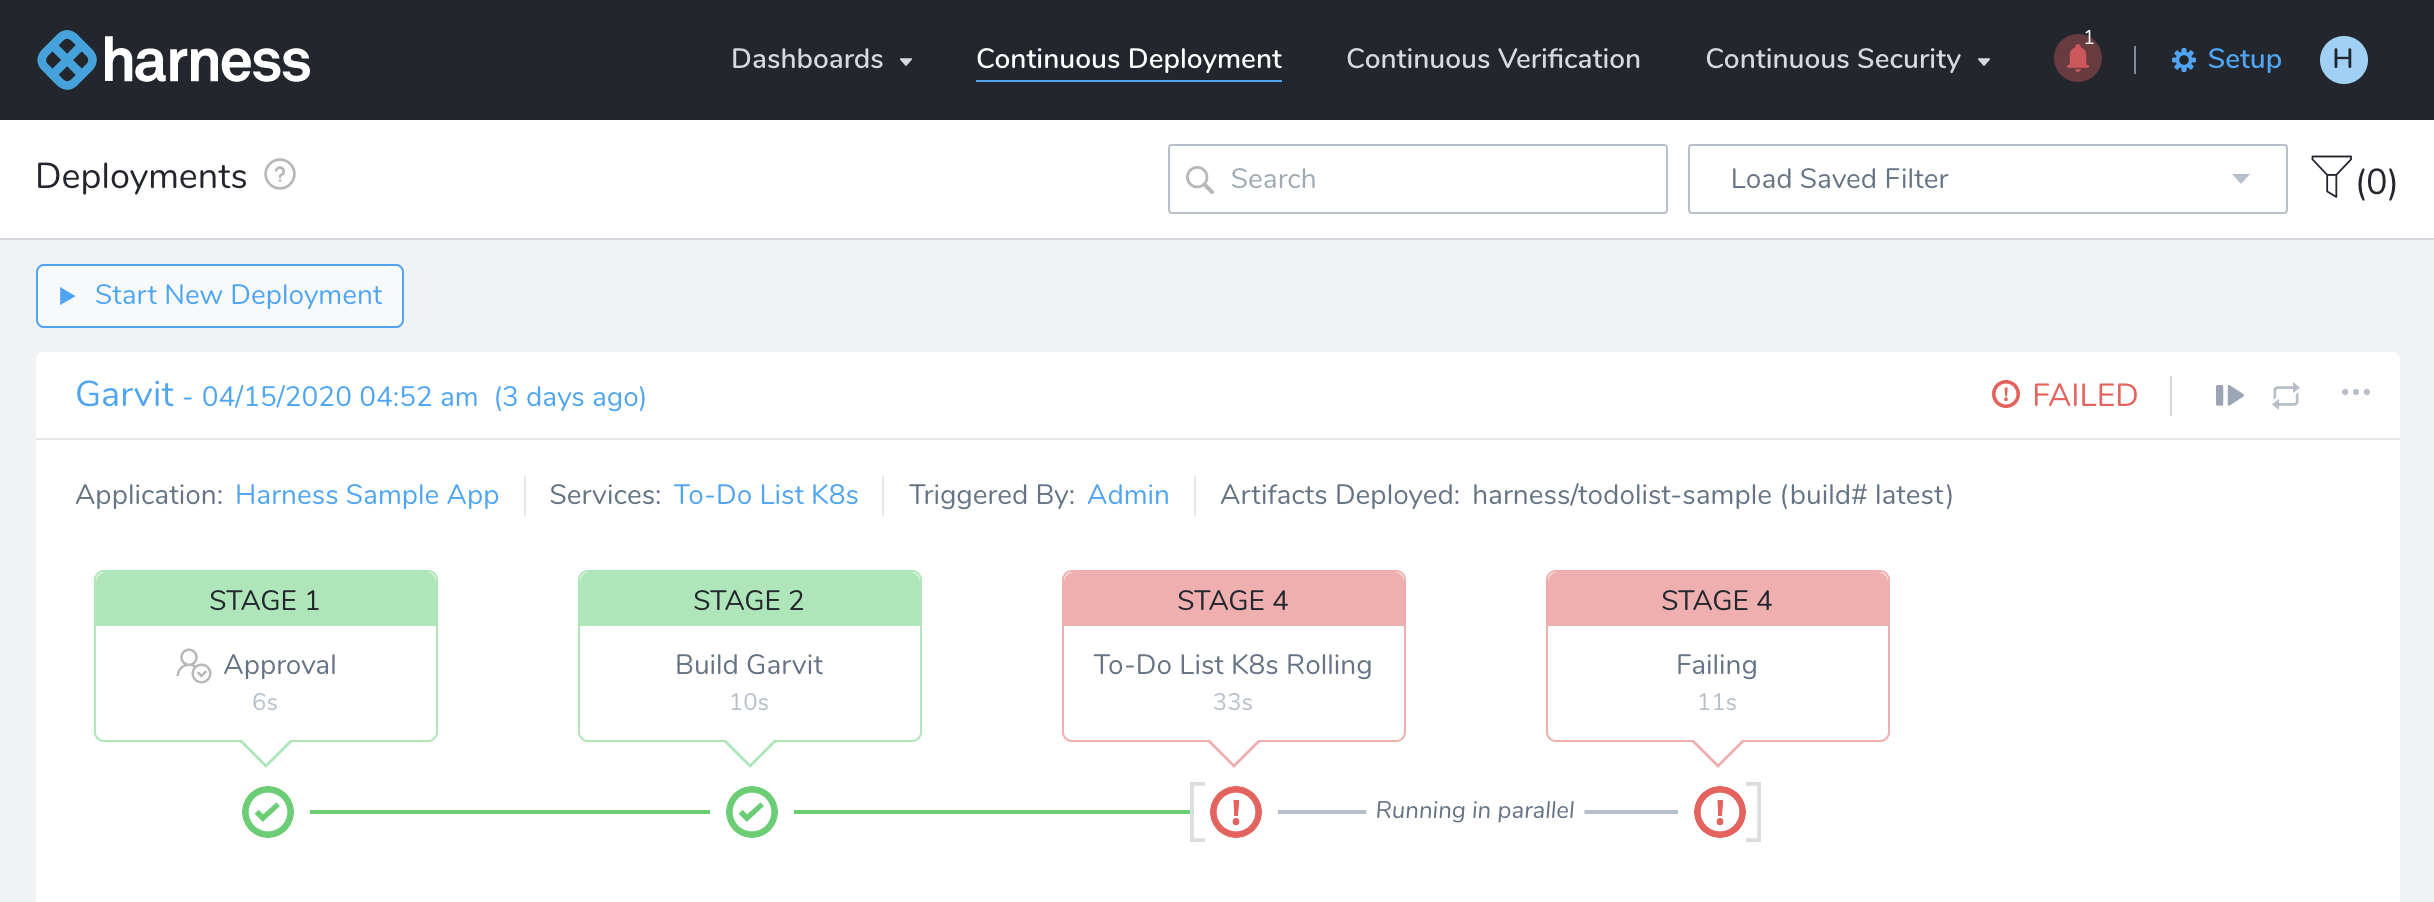Go to Continuous Deployment tab
Viewport: 2434px width, 902px height.
click(1128, 59)
